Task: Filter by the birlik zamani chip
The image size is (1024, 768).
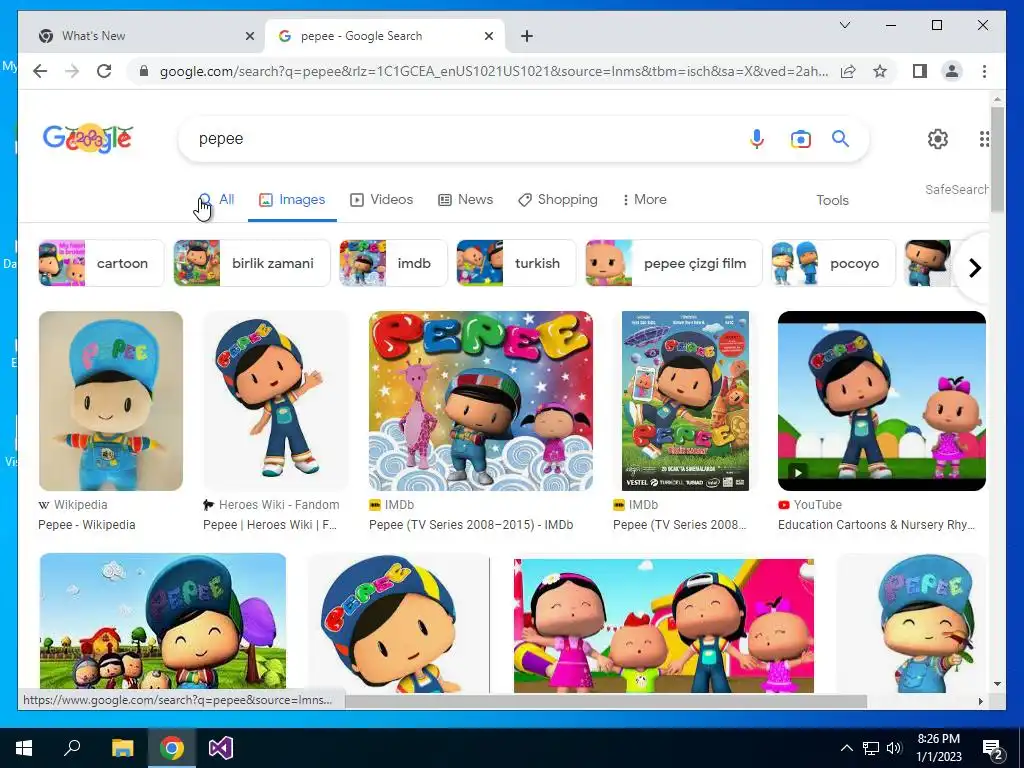Action: (x=252, y=263)
